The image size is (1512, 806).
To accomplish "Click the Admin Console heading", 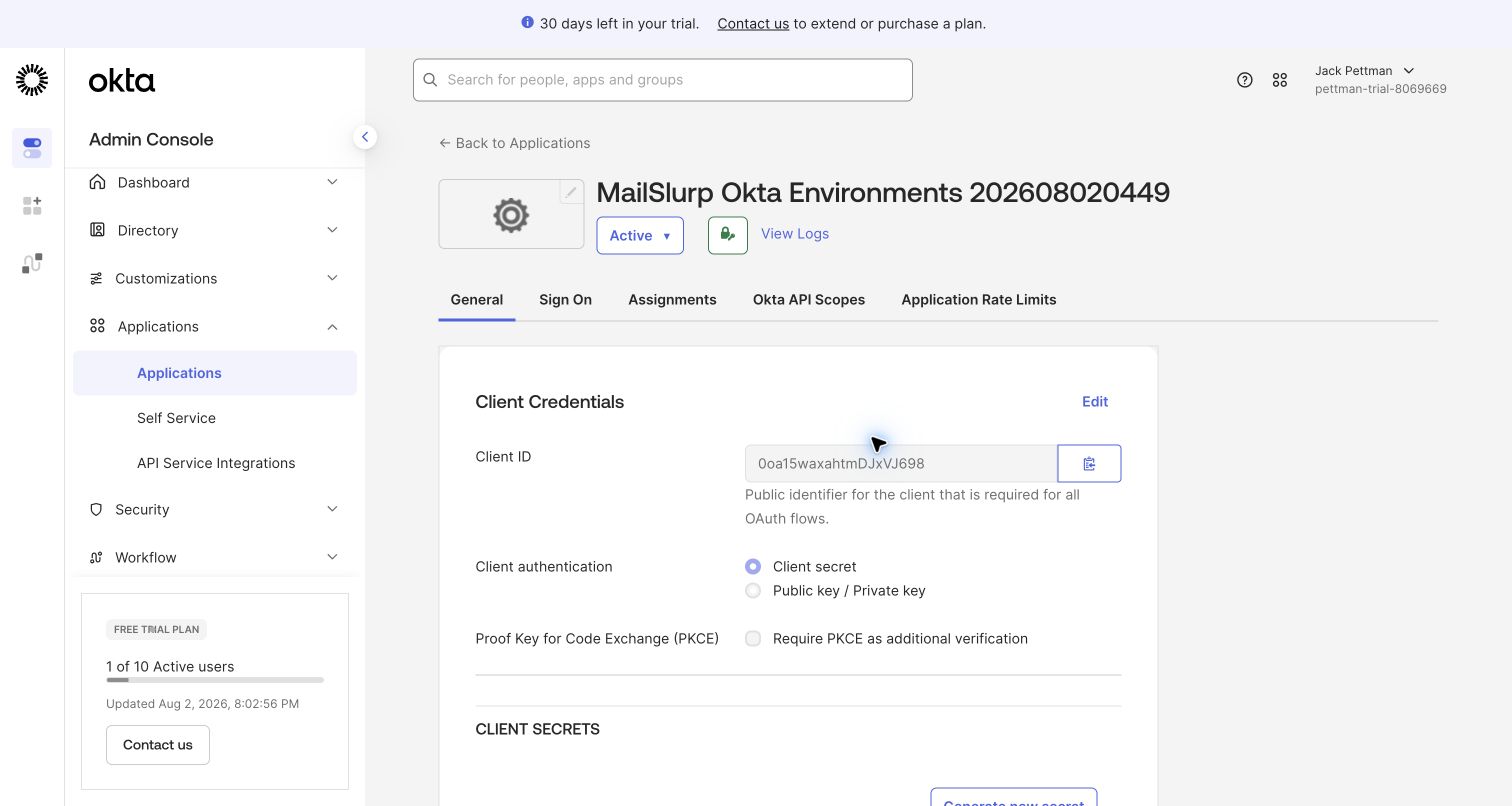I will 151,139.
